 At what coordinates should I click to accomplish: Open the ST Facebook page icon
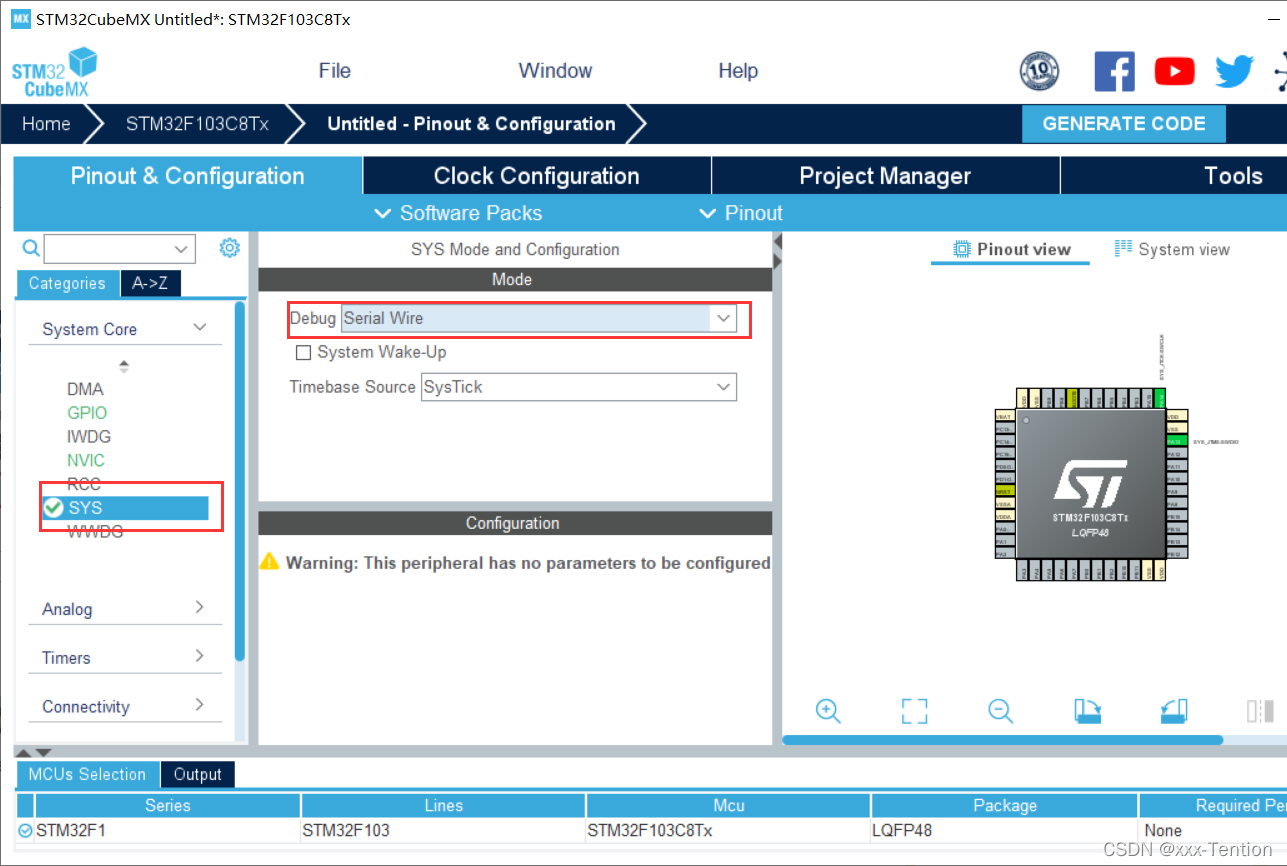click(x=1114, y=71)
